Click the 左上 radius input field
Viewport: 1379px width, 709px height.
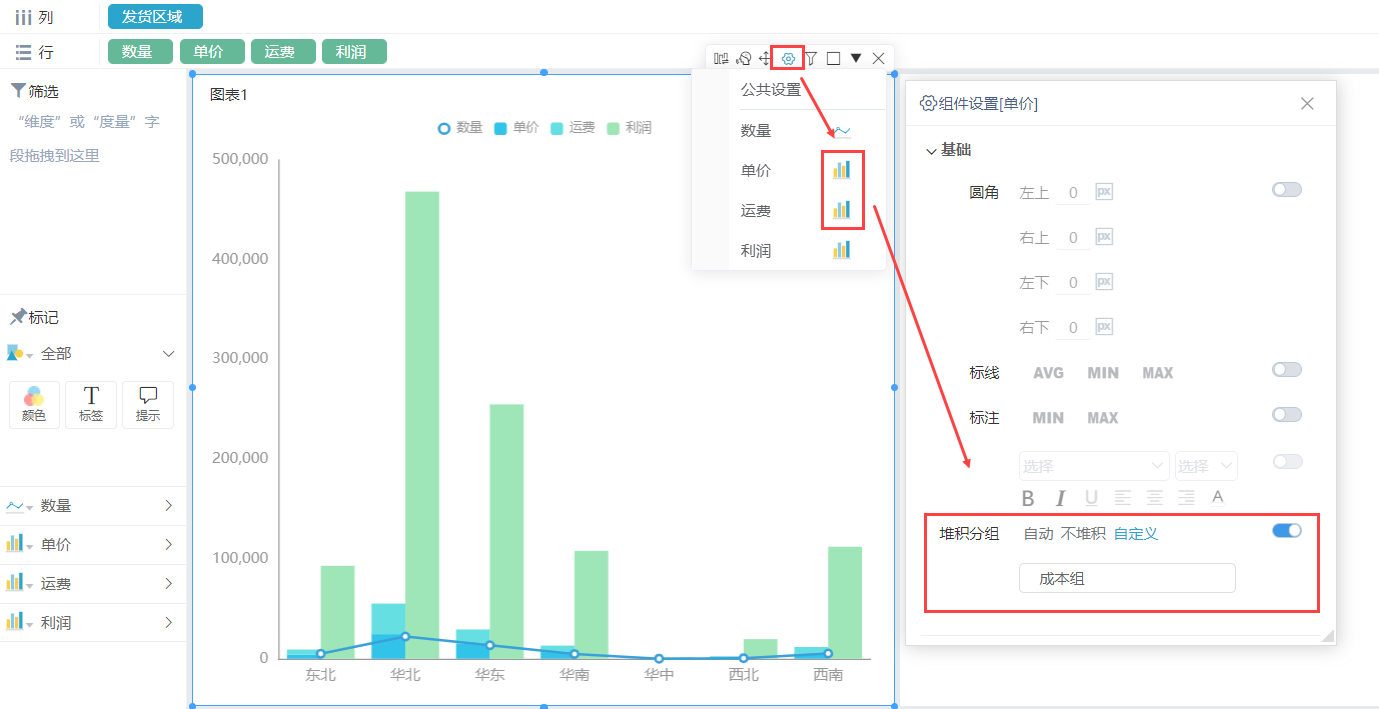pos(1073,192)
